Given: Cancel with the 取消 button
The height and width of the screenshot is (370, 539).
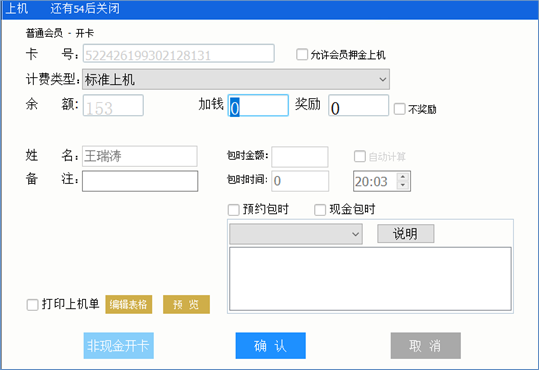Looking at the screenshot, I should coord(426,346).
